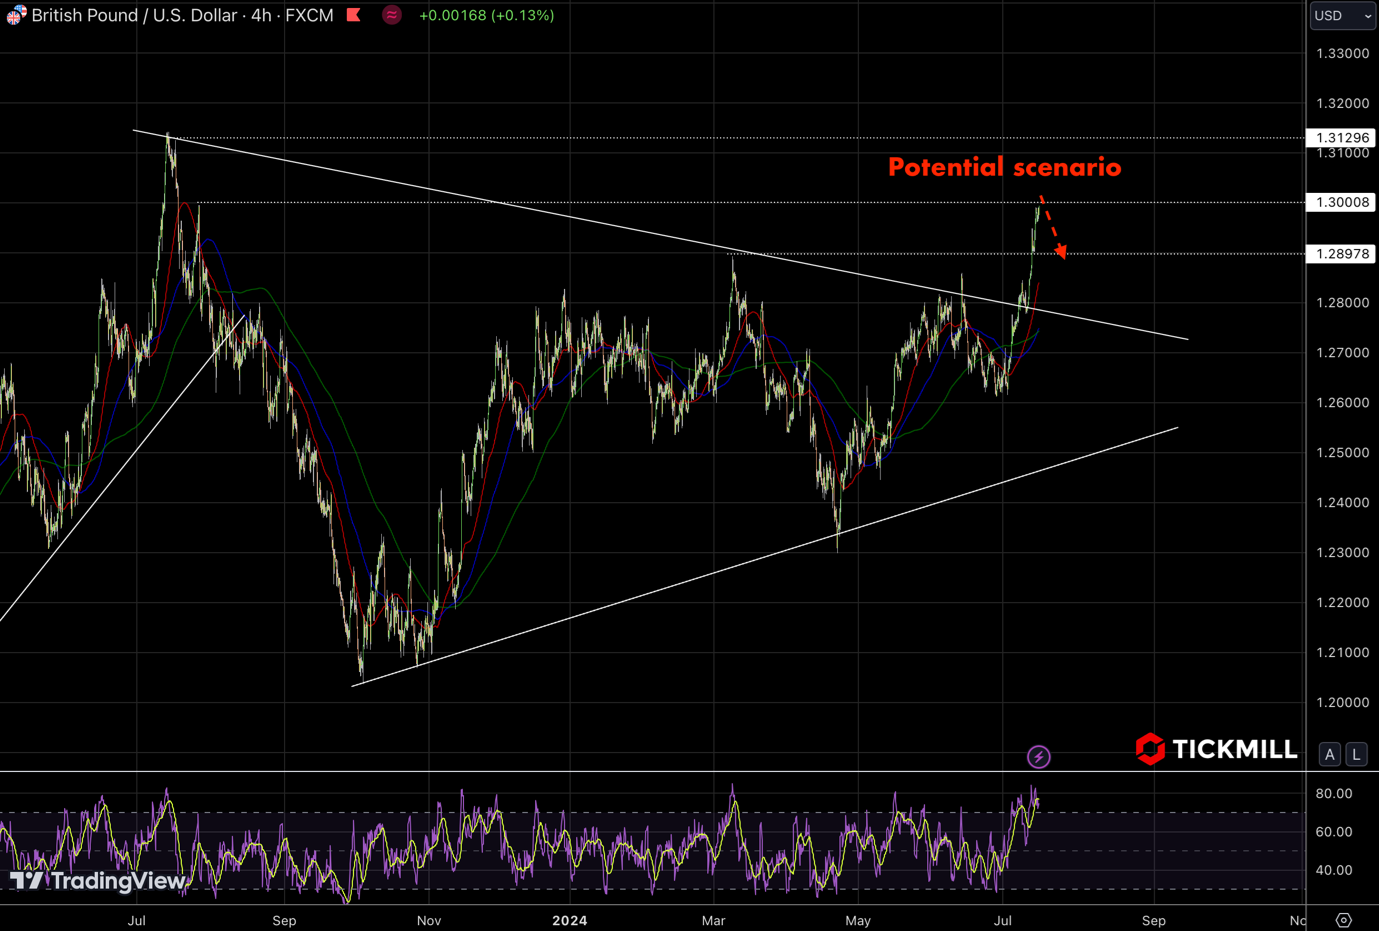Open chart settings hexagon gear icon

[x=1344, y=920]
